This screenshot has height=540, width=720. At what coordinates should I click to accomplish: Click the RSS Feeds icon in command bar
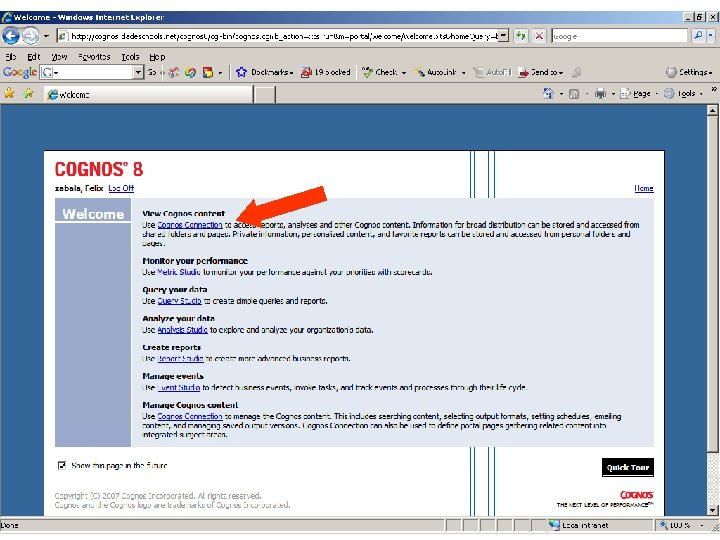tap(574, 94)
